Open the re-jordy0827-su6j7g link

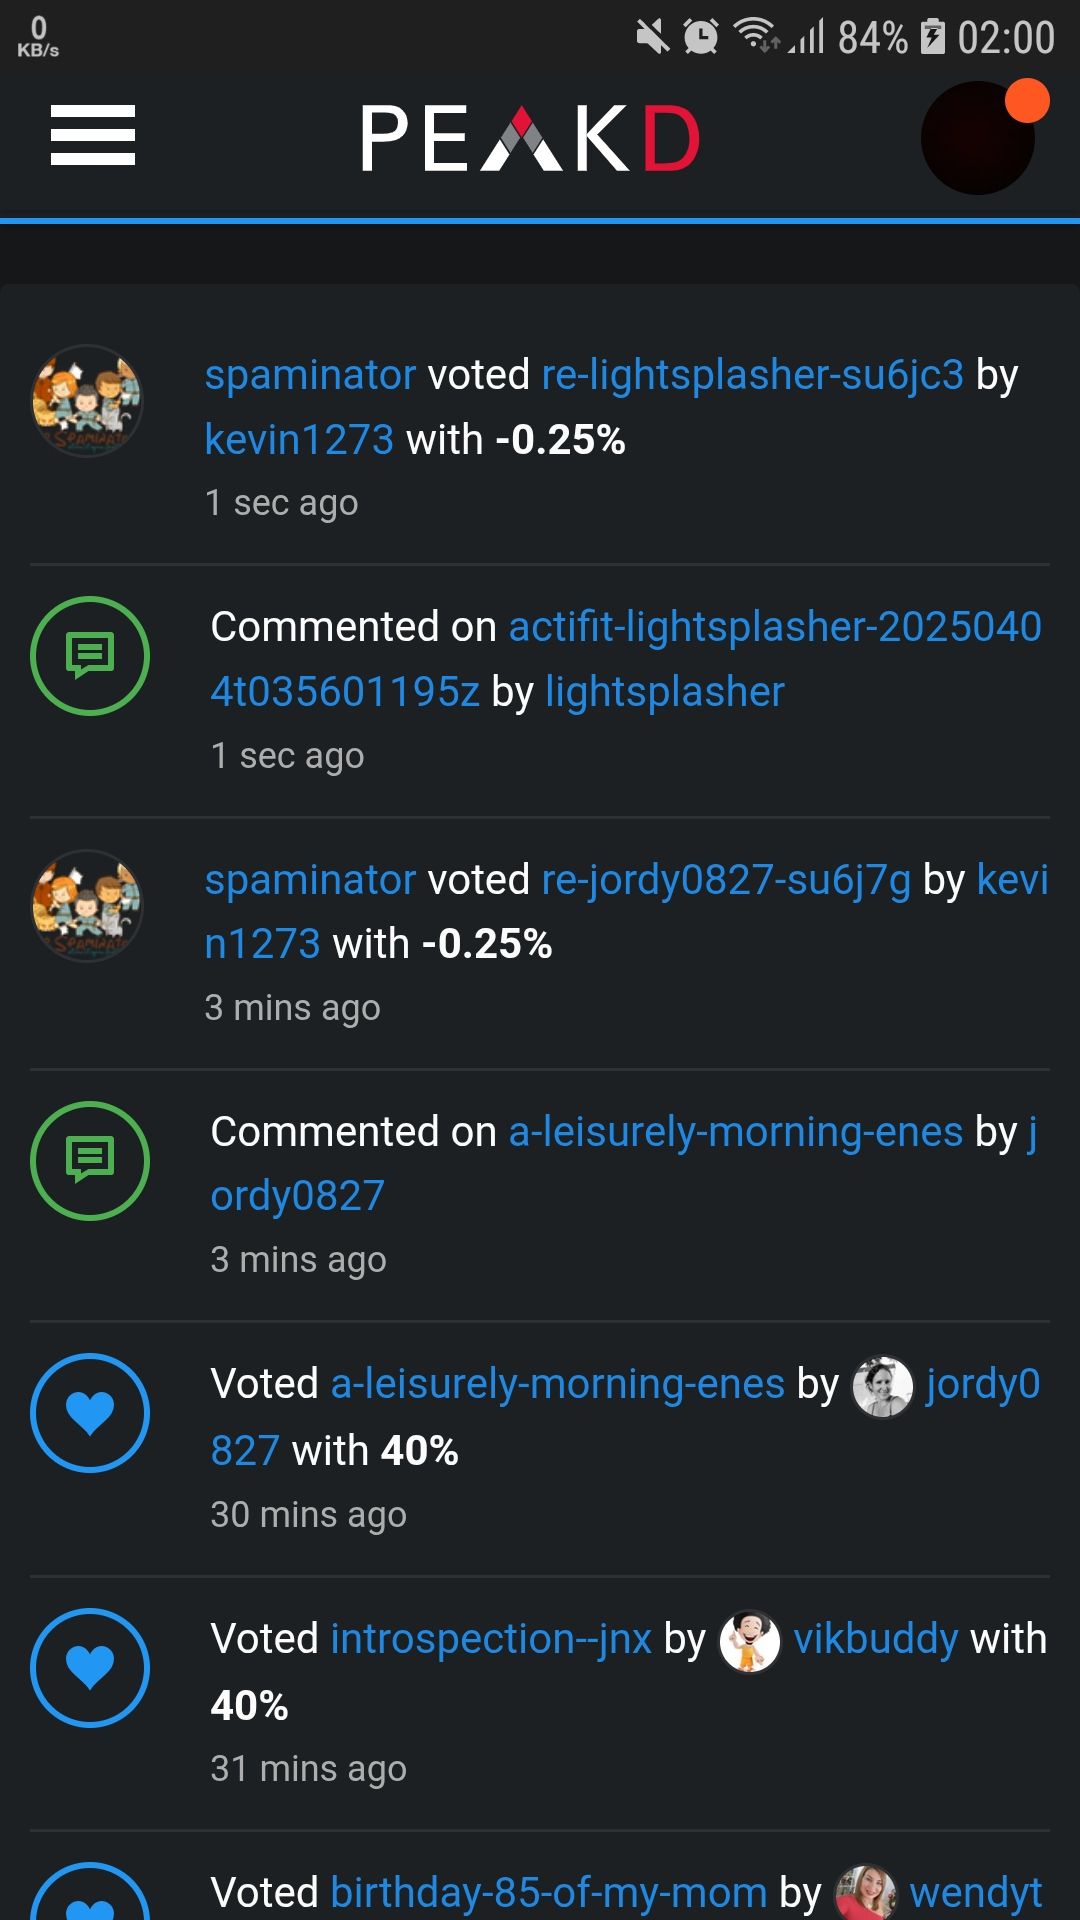coord(726,880)
